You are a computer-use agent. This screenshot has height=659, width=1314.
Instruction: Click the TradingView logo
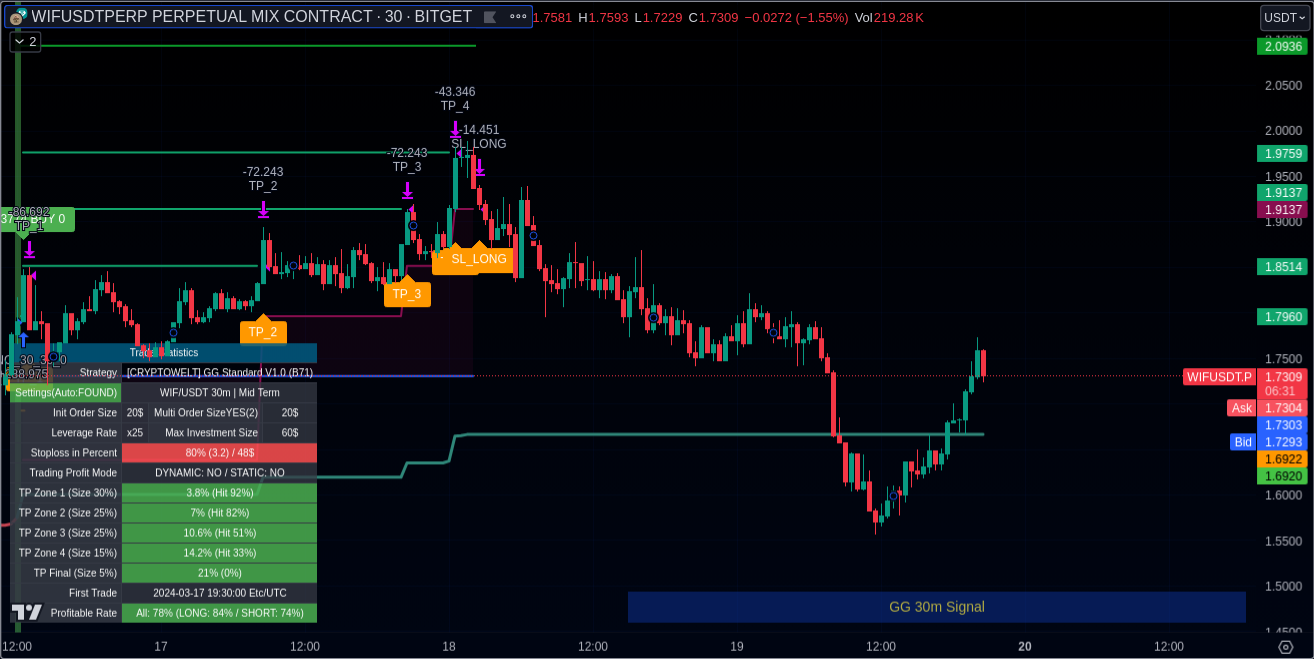click(x=27, y=612)
